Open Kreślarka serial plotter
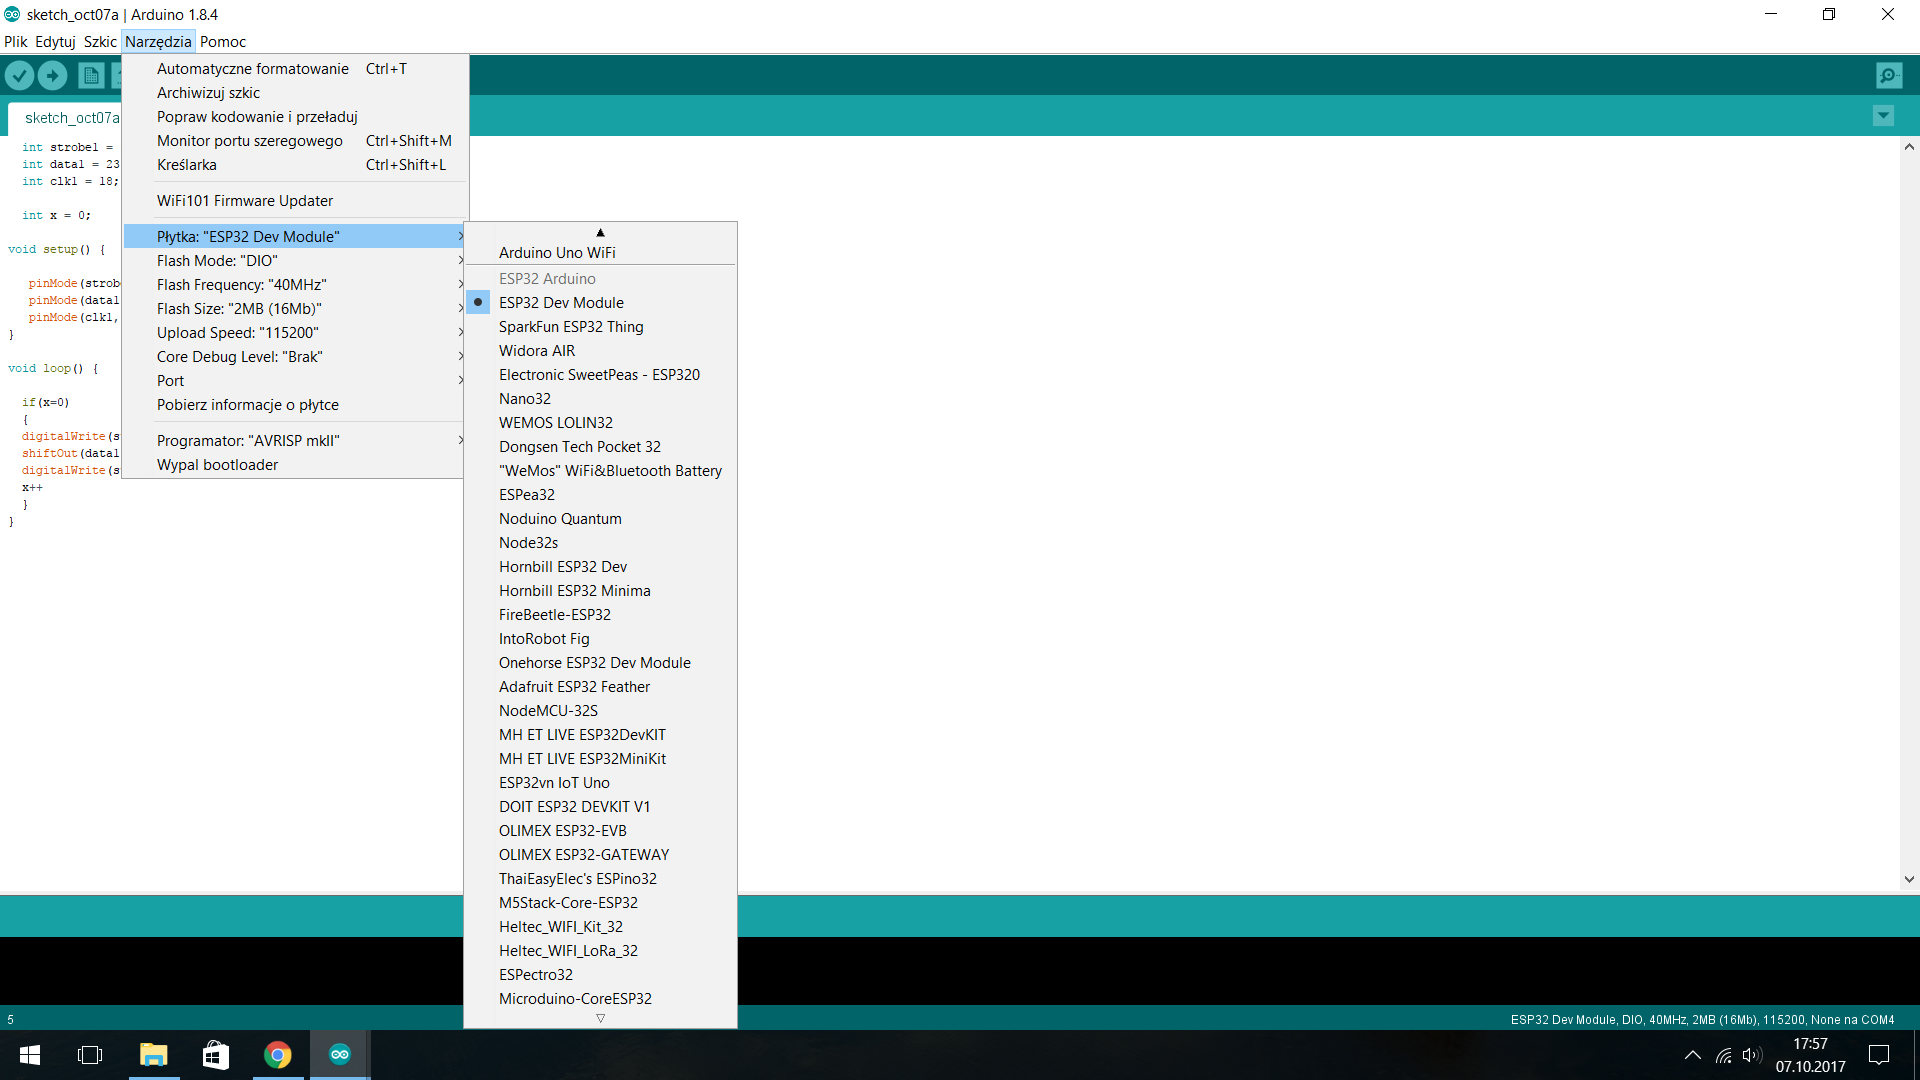1920x1080 pixels. point(296,164)
